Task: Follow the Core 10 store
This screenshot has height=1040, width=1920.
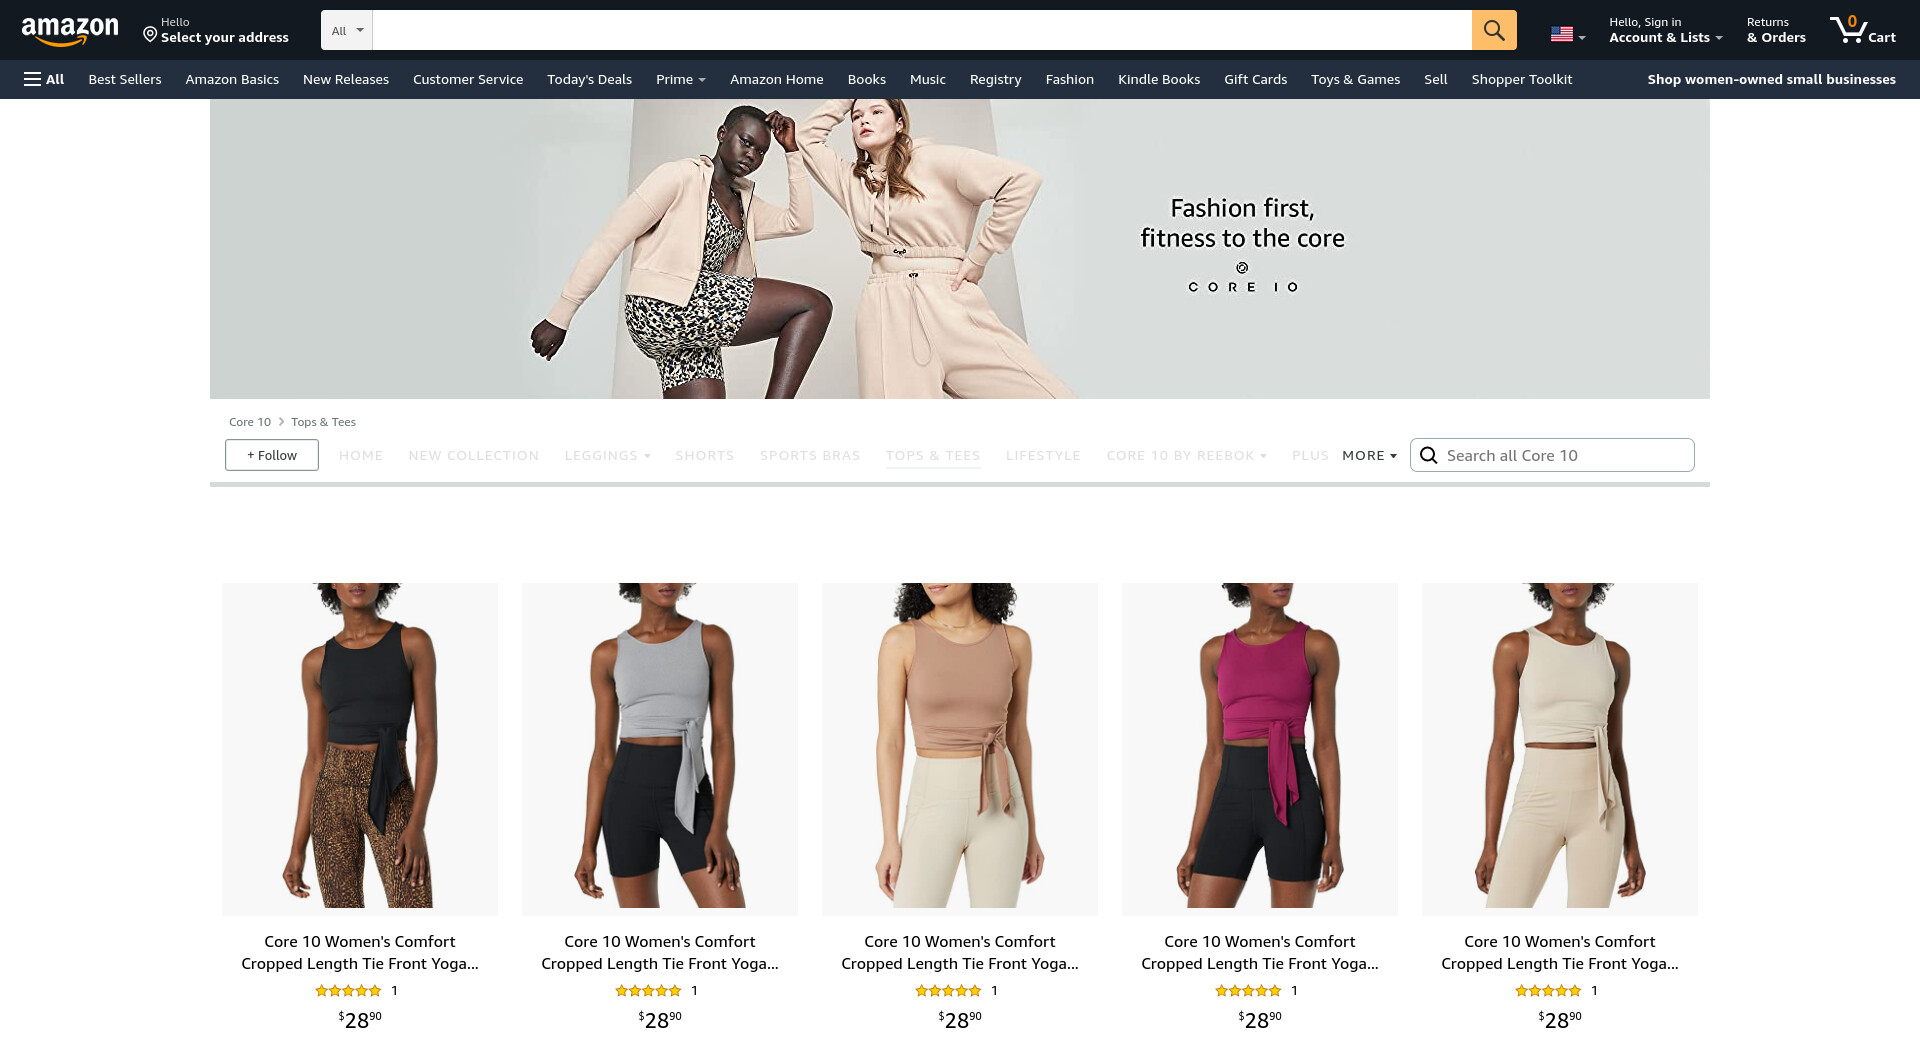Action: coord(272,455)
